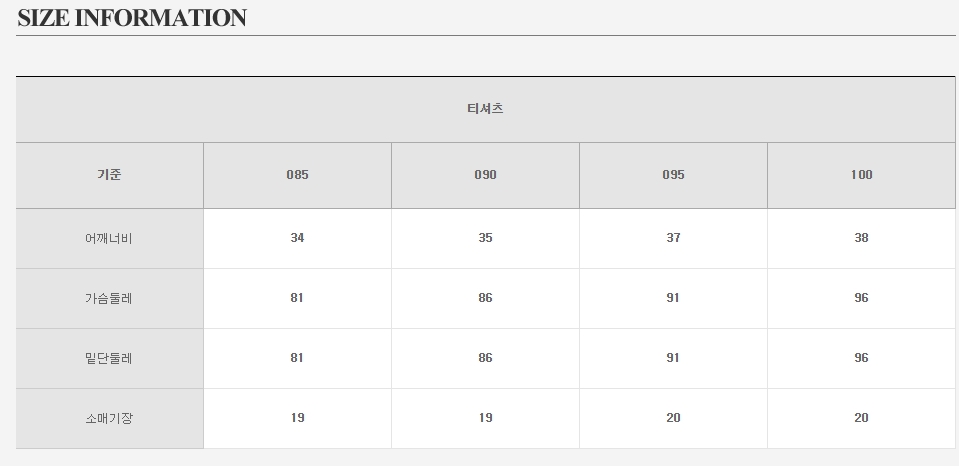This screenshot has height=466, width=959.
Task: Click the 티셔츠 table title
Action: tap(485, 109)
